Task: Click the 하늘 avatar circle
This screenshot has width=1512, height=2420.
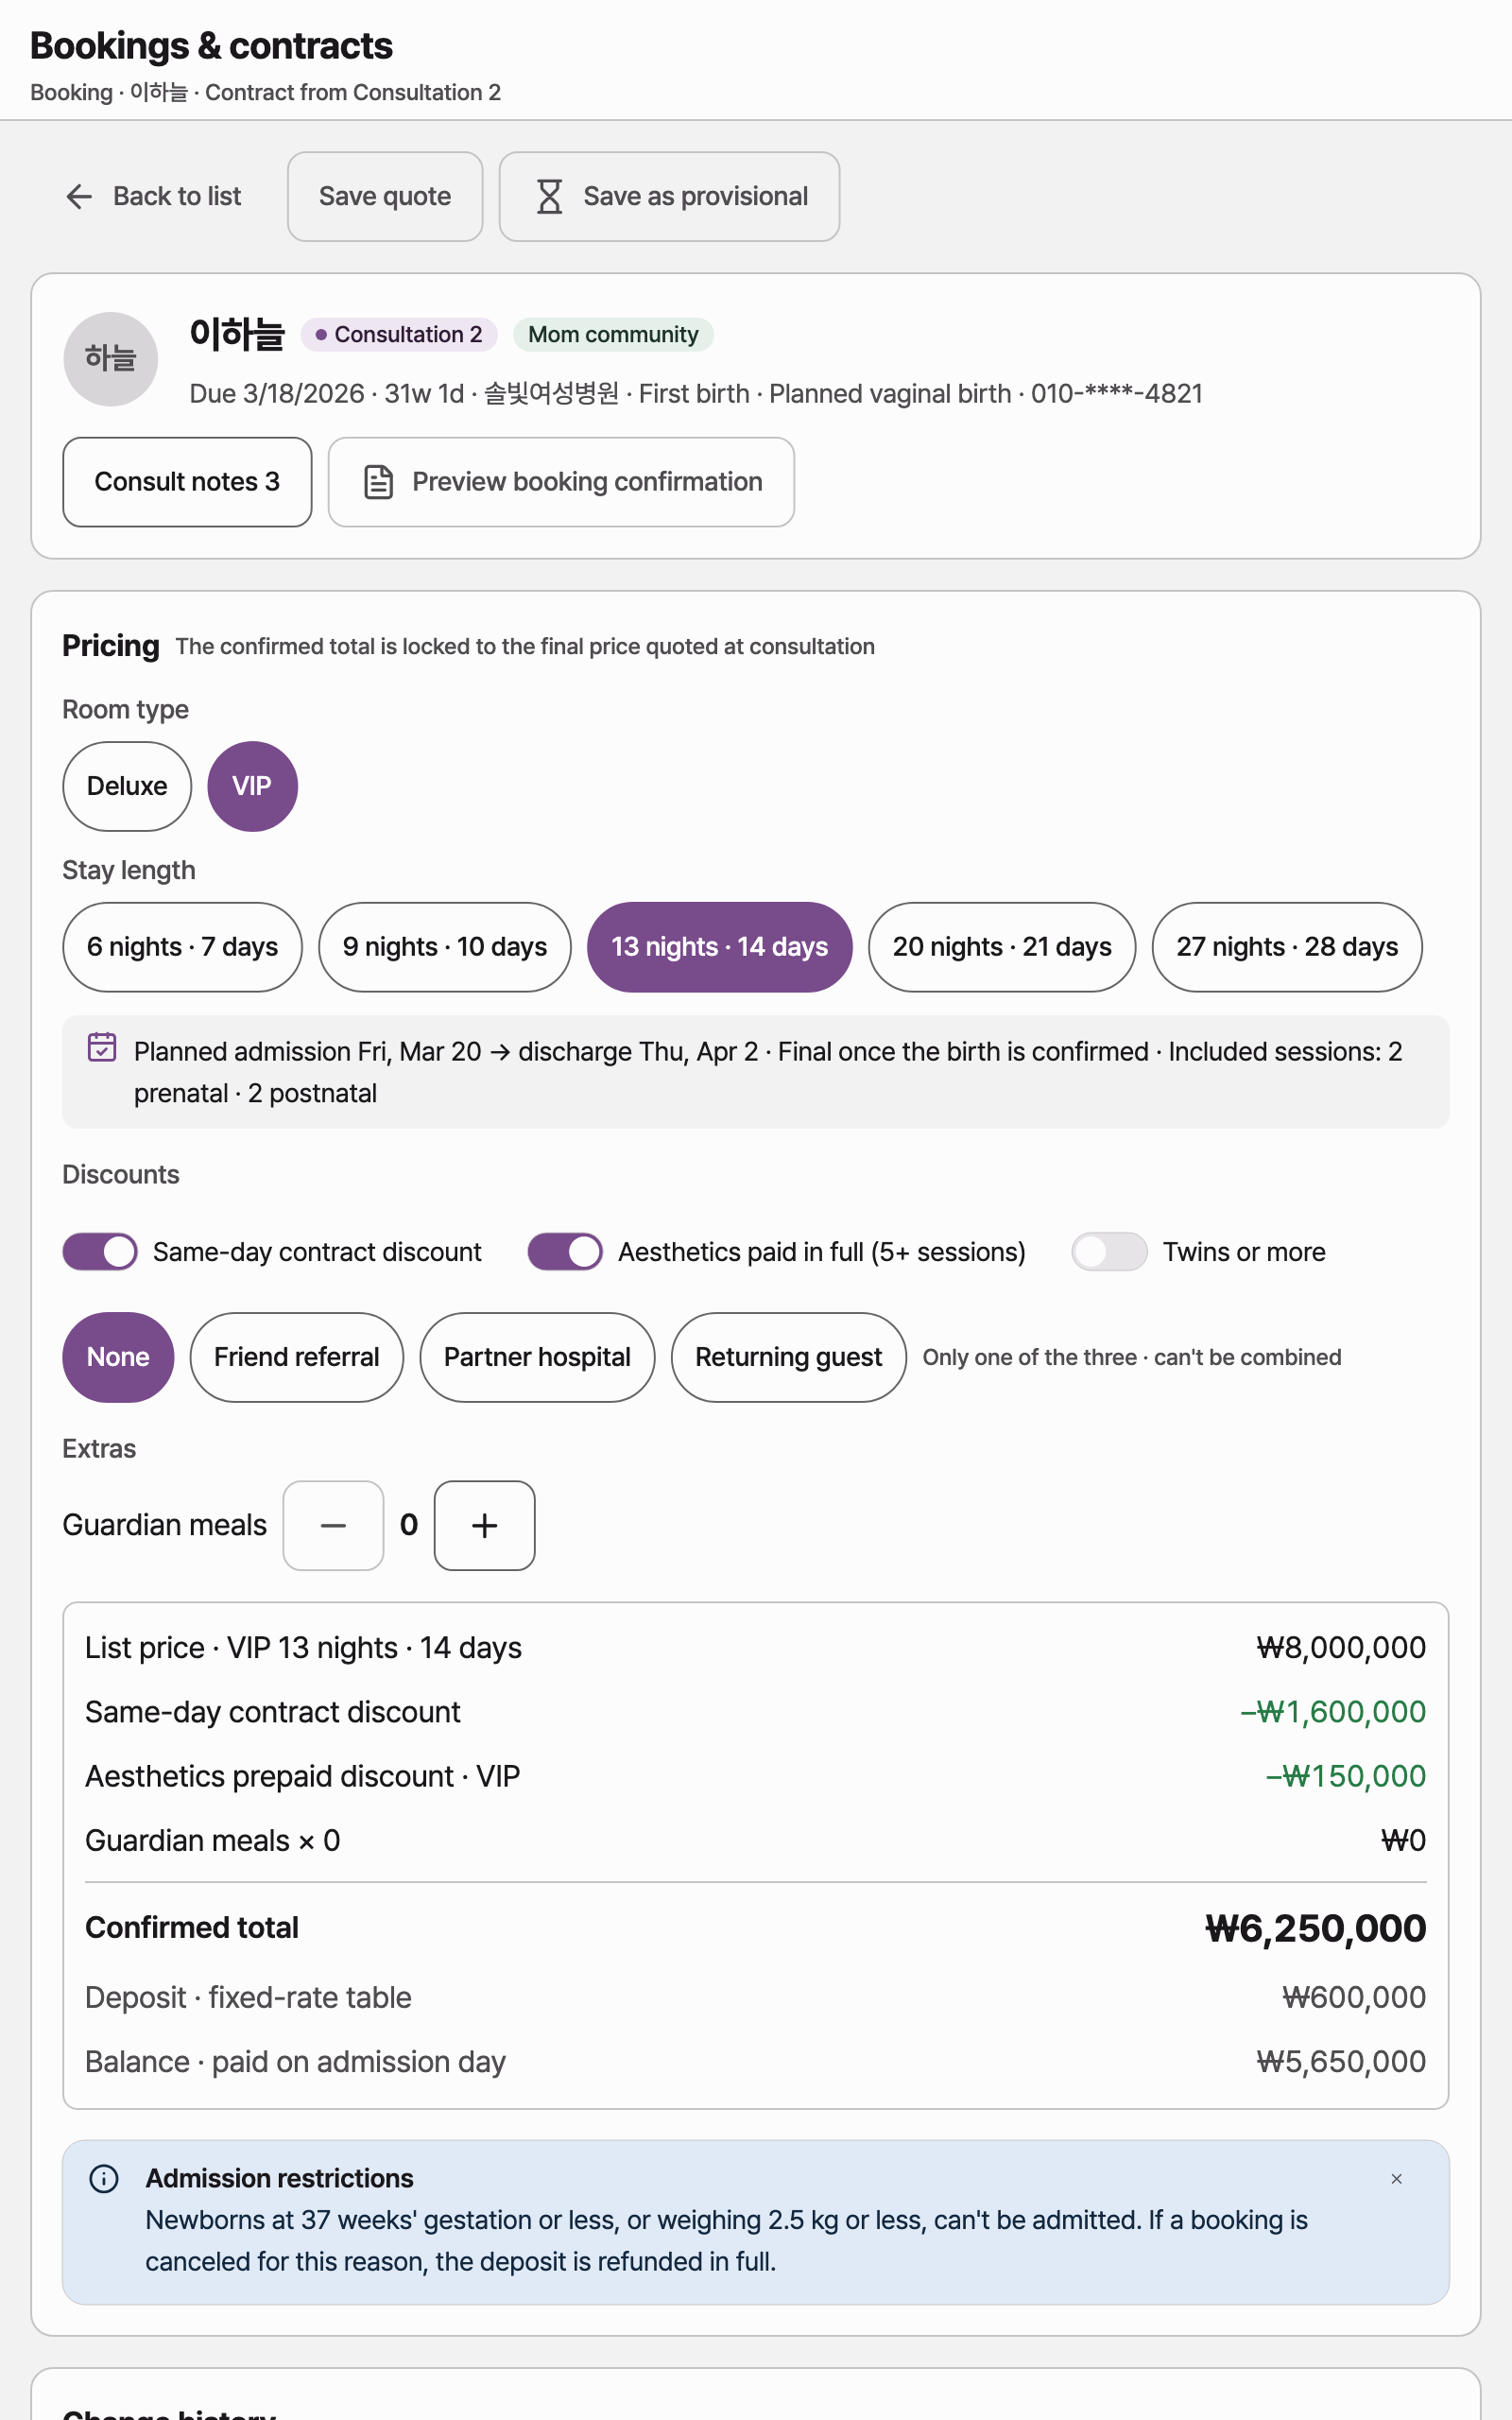Action: tap(111, 359)
